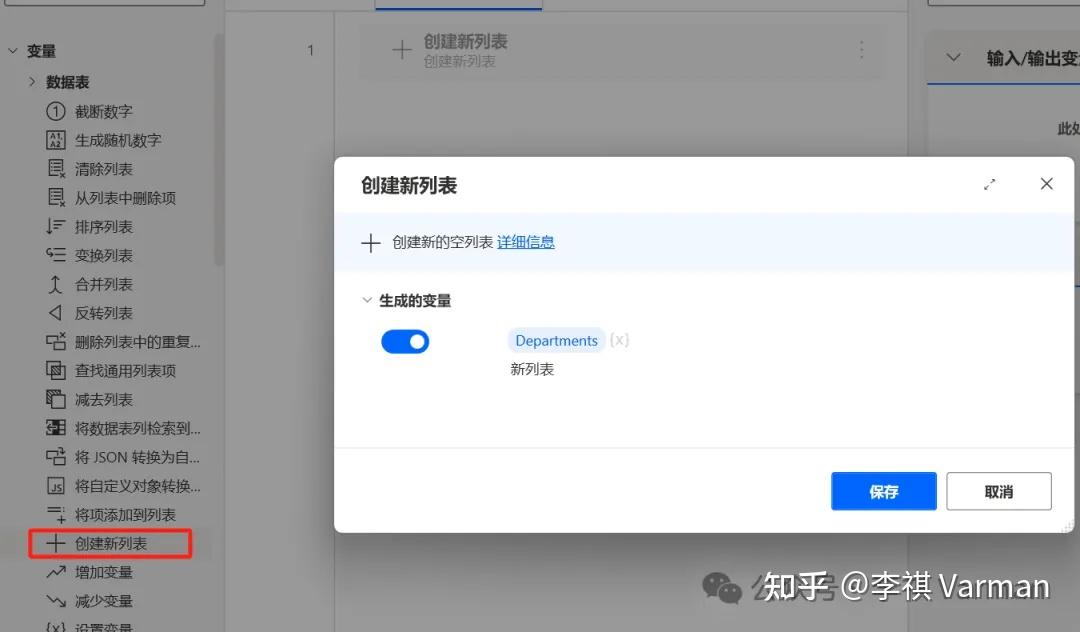The width and height of the screenshot is (1080, 632).
Task: Toggle the Departments variable switch off
Action: 404,341
